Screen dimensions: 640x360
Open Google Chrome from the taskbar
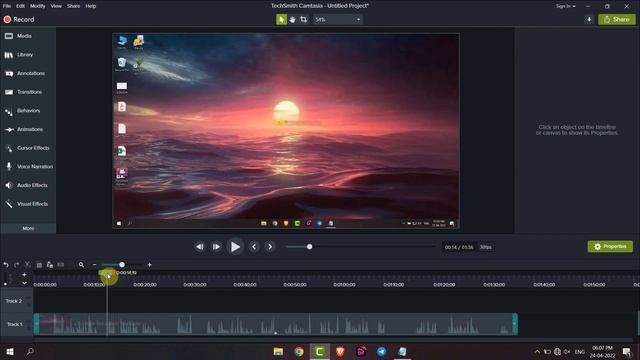click(x=299, y=351)
